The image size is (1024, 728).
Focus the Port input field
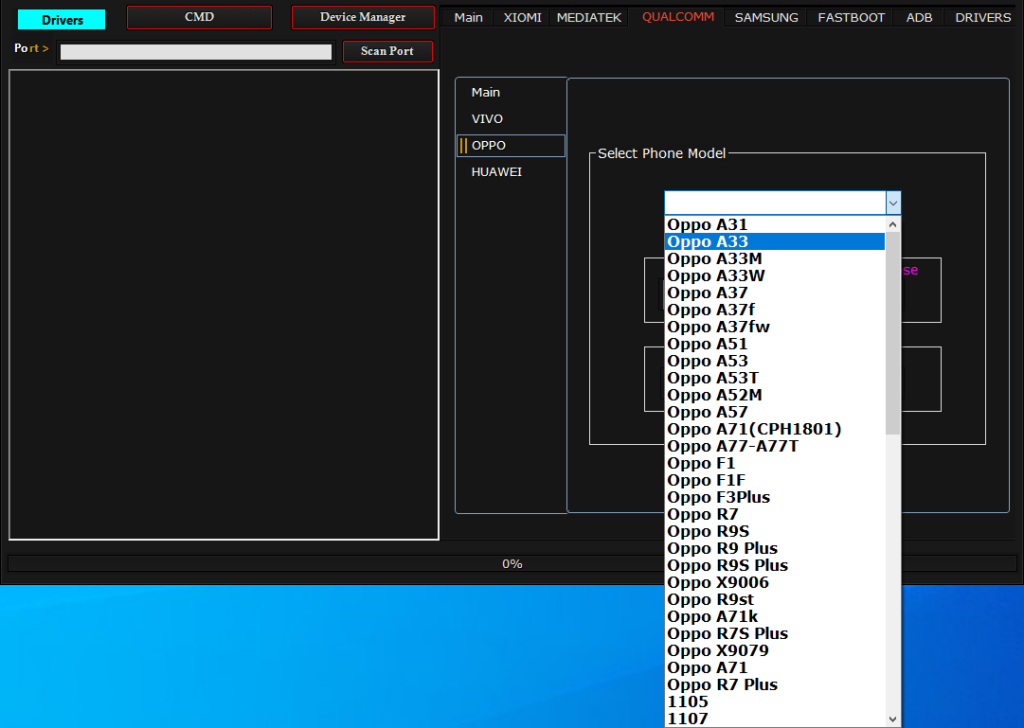[196, 52]
